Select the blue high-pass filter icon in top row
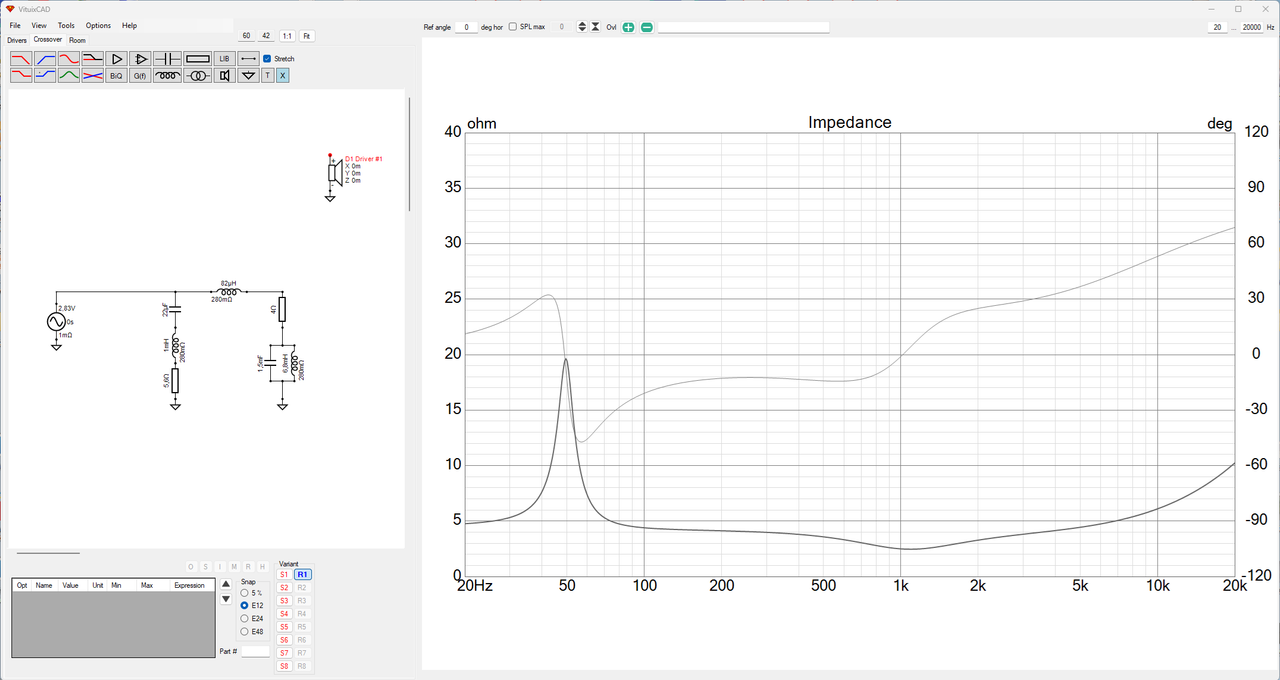Viewport: 1280px width, 680px height. tap(44, 59)
